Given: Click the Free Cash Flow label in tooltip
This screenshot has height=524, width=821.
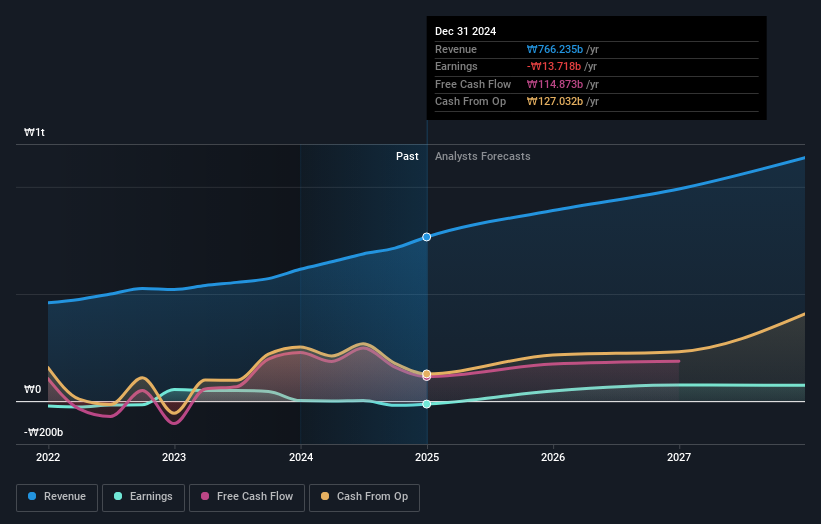Looking at the screenshot, I should click(x=473, y=84).
